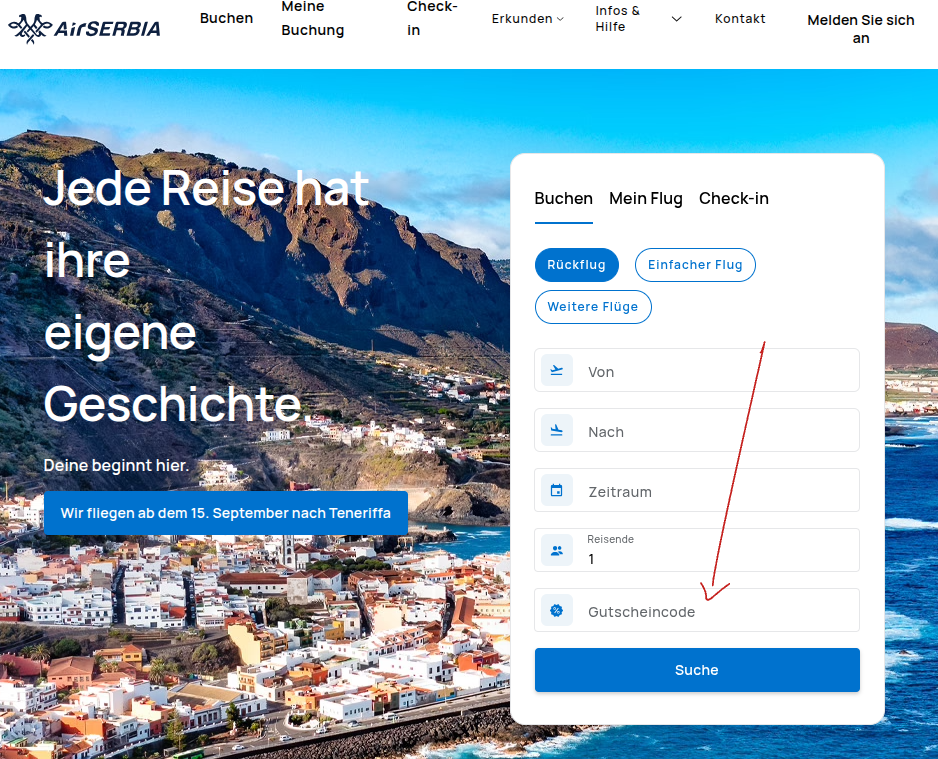The image size is (938, 759).
Task: Click the Air Serbia logo
Action: (x=83, y=27)
